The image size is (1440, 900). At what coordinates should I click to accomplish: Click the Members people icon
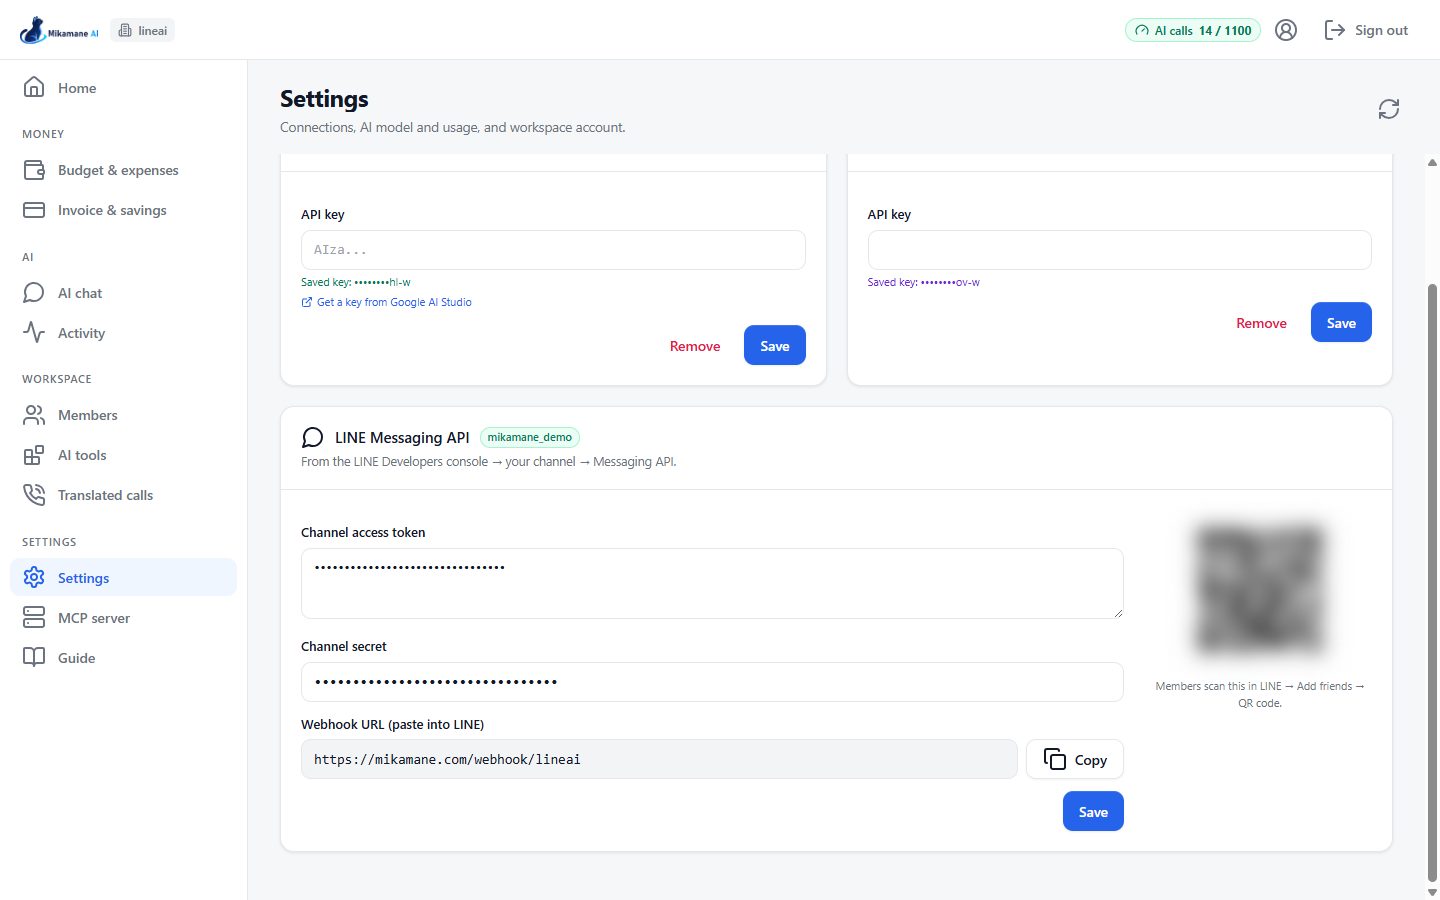tap(34, 415)
